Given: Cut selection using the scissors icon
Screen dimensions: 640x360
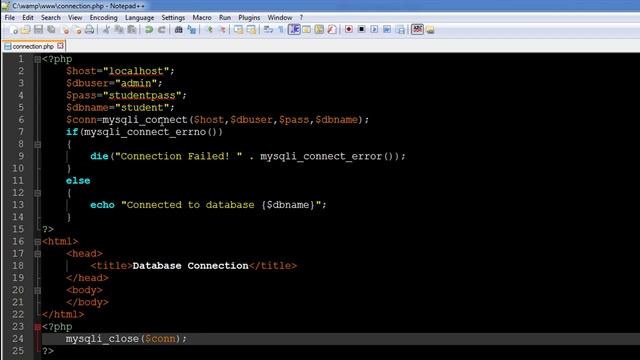Looking at the screenshot, I should click(106, 29).
